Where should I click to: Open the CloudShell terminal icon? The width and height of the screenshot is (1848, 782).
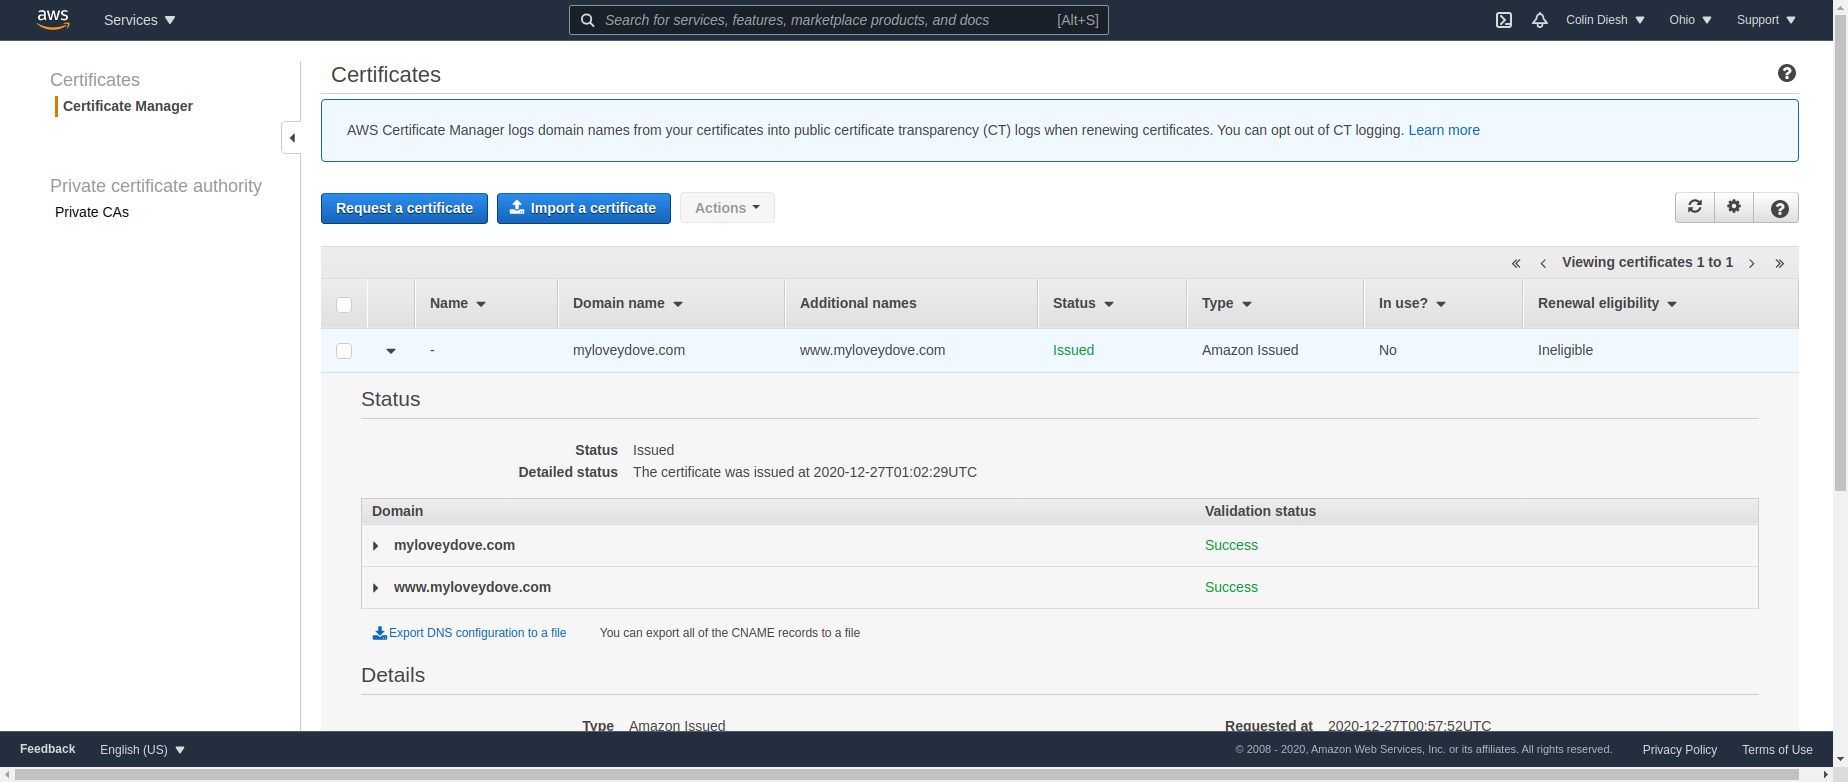pos(1504,20)
